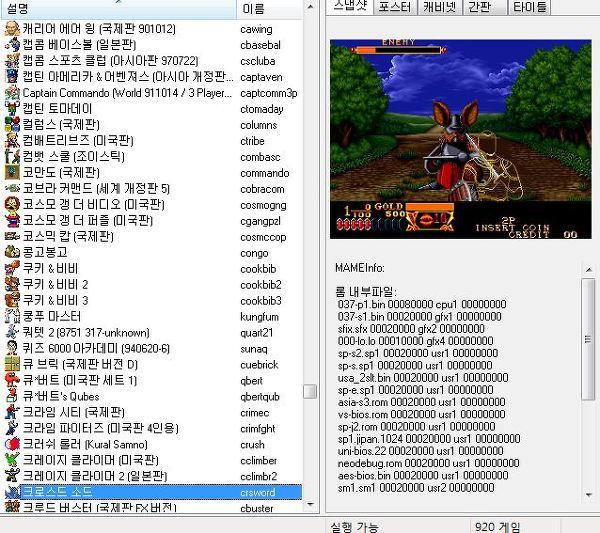This screenshot has width=600, height=533.
Task: Click the cgangpzl game icon
Action: click(12, 221)
